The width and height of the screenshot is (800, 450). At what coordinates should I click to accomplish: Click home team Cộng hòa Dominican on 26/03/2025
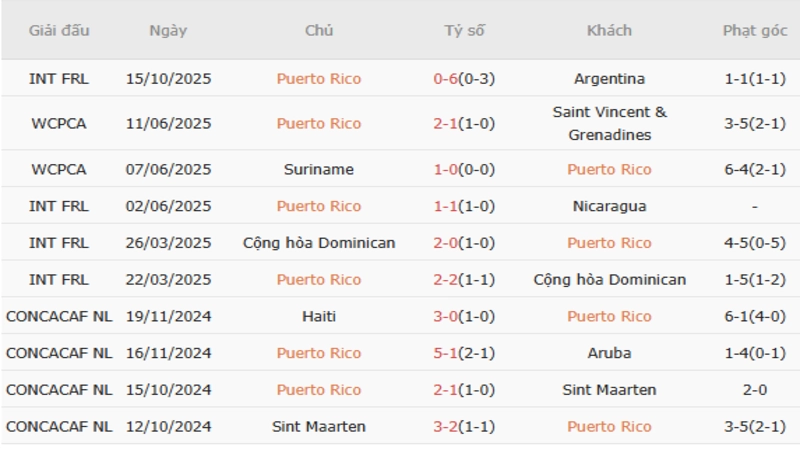point(319,243)
